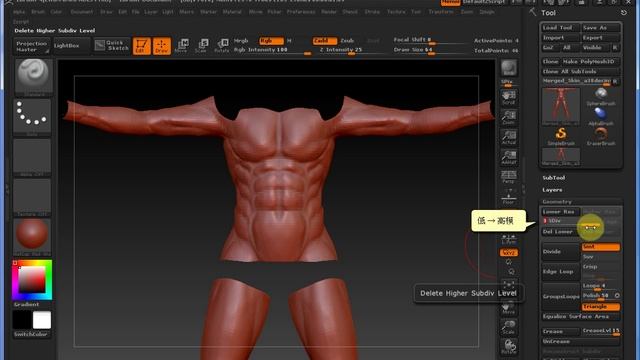Toggle the Zsub sculpt mode

click(x=347, y=41)
